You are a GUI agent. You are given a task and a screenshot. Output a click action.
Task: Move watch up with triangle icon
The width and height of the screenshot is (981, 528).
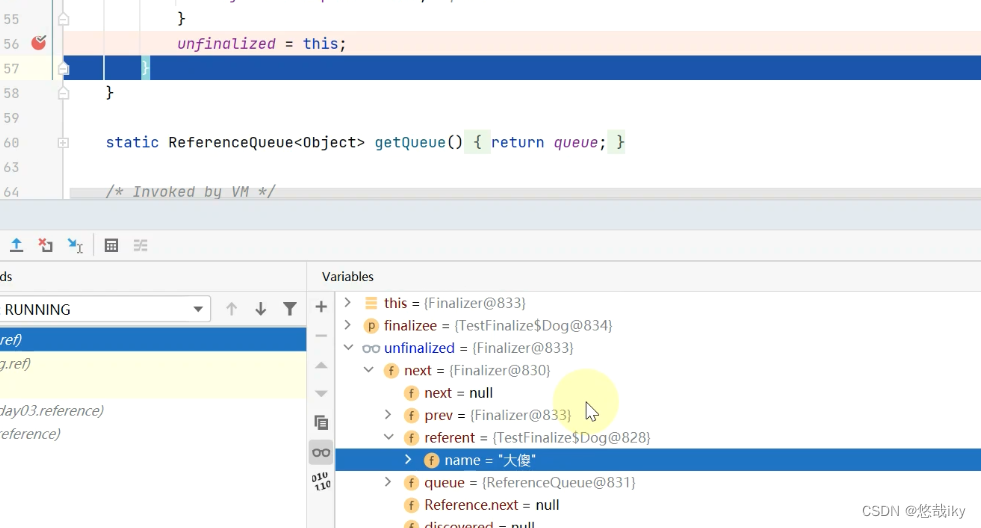321,365
